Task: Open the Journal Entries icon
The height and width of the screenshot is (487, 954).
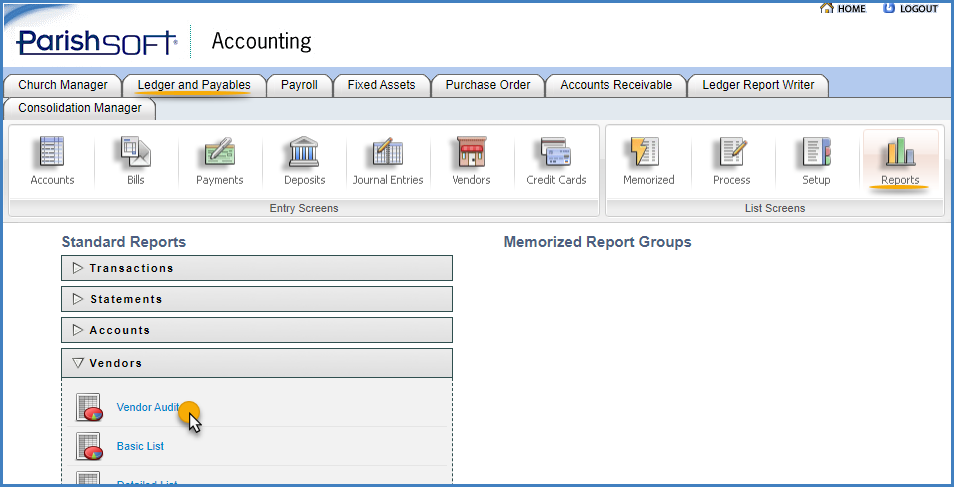Action: click(x=388, y=152)
